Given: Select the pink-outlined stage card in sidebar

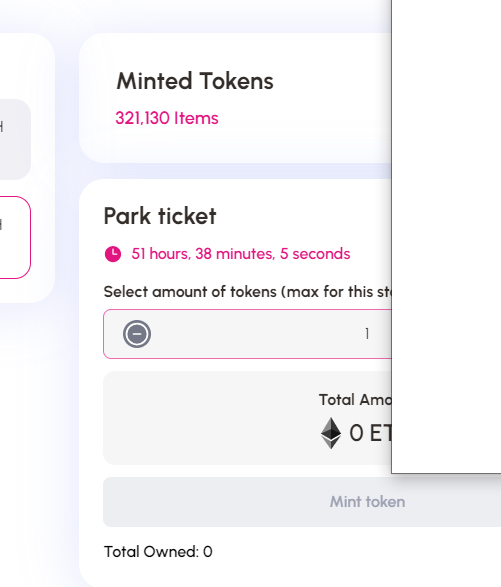Looking at the screenshot, I should [15, 237].
